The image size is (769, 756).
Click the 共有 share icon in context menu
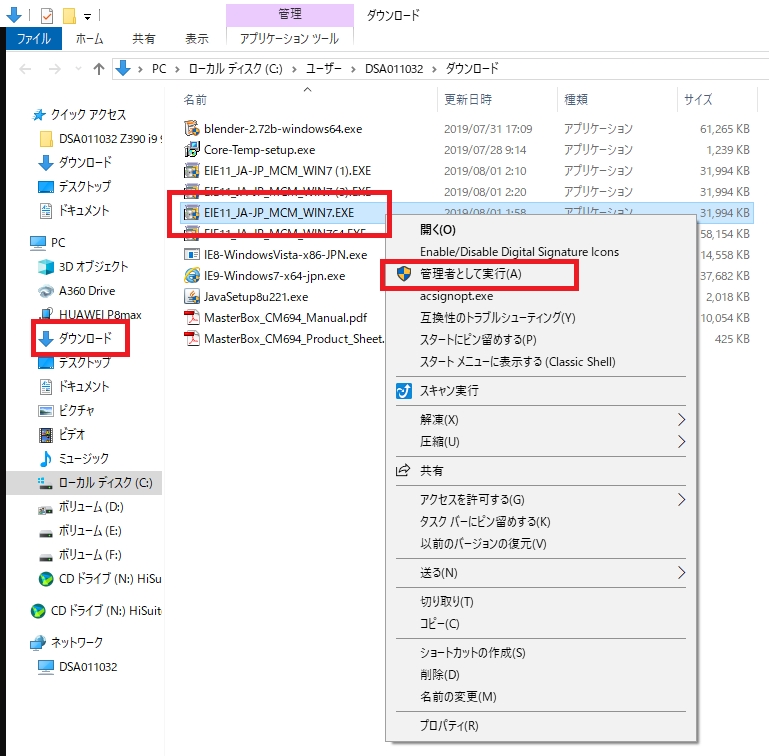403,470
